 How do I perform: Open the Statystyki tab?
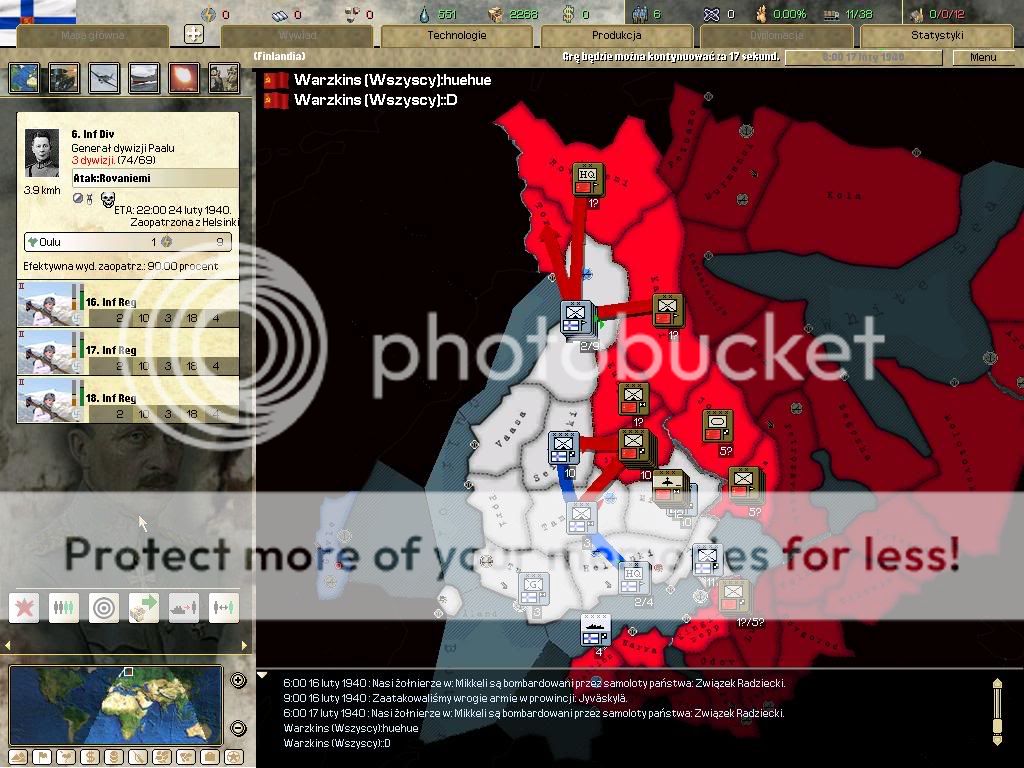click(936, 36)
